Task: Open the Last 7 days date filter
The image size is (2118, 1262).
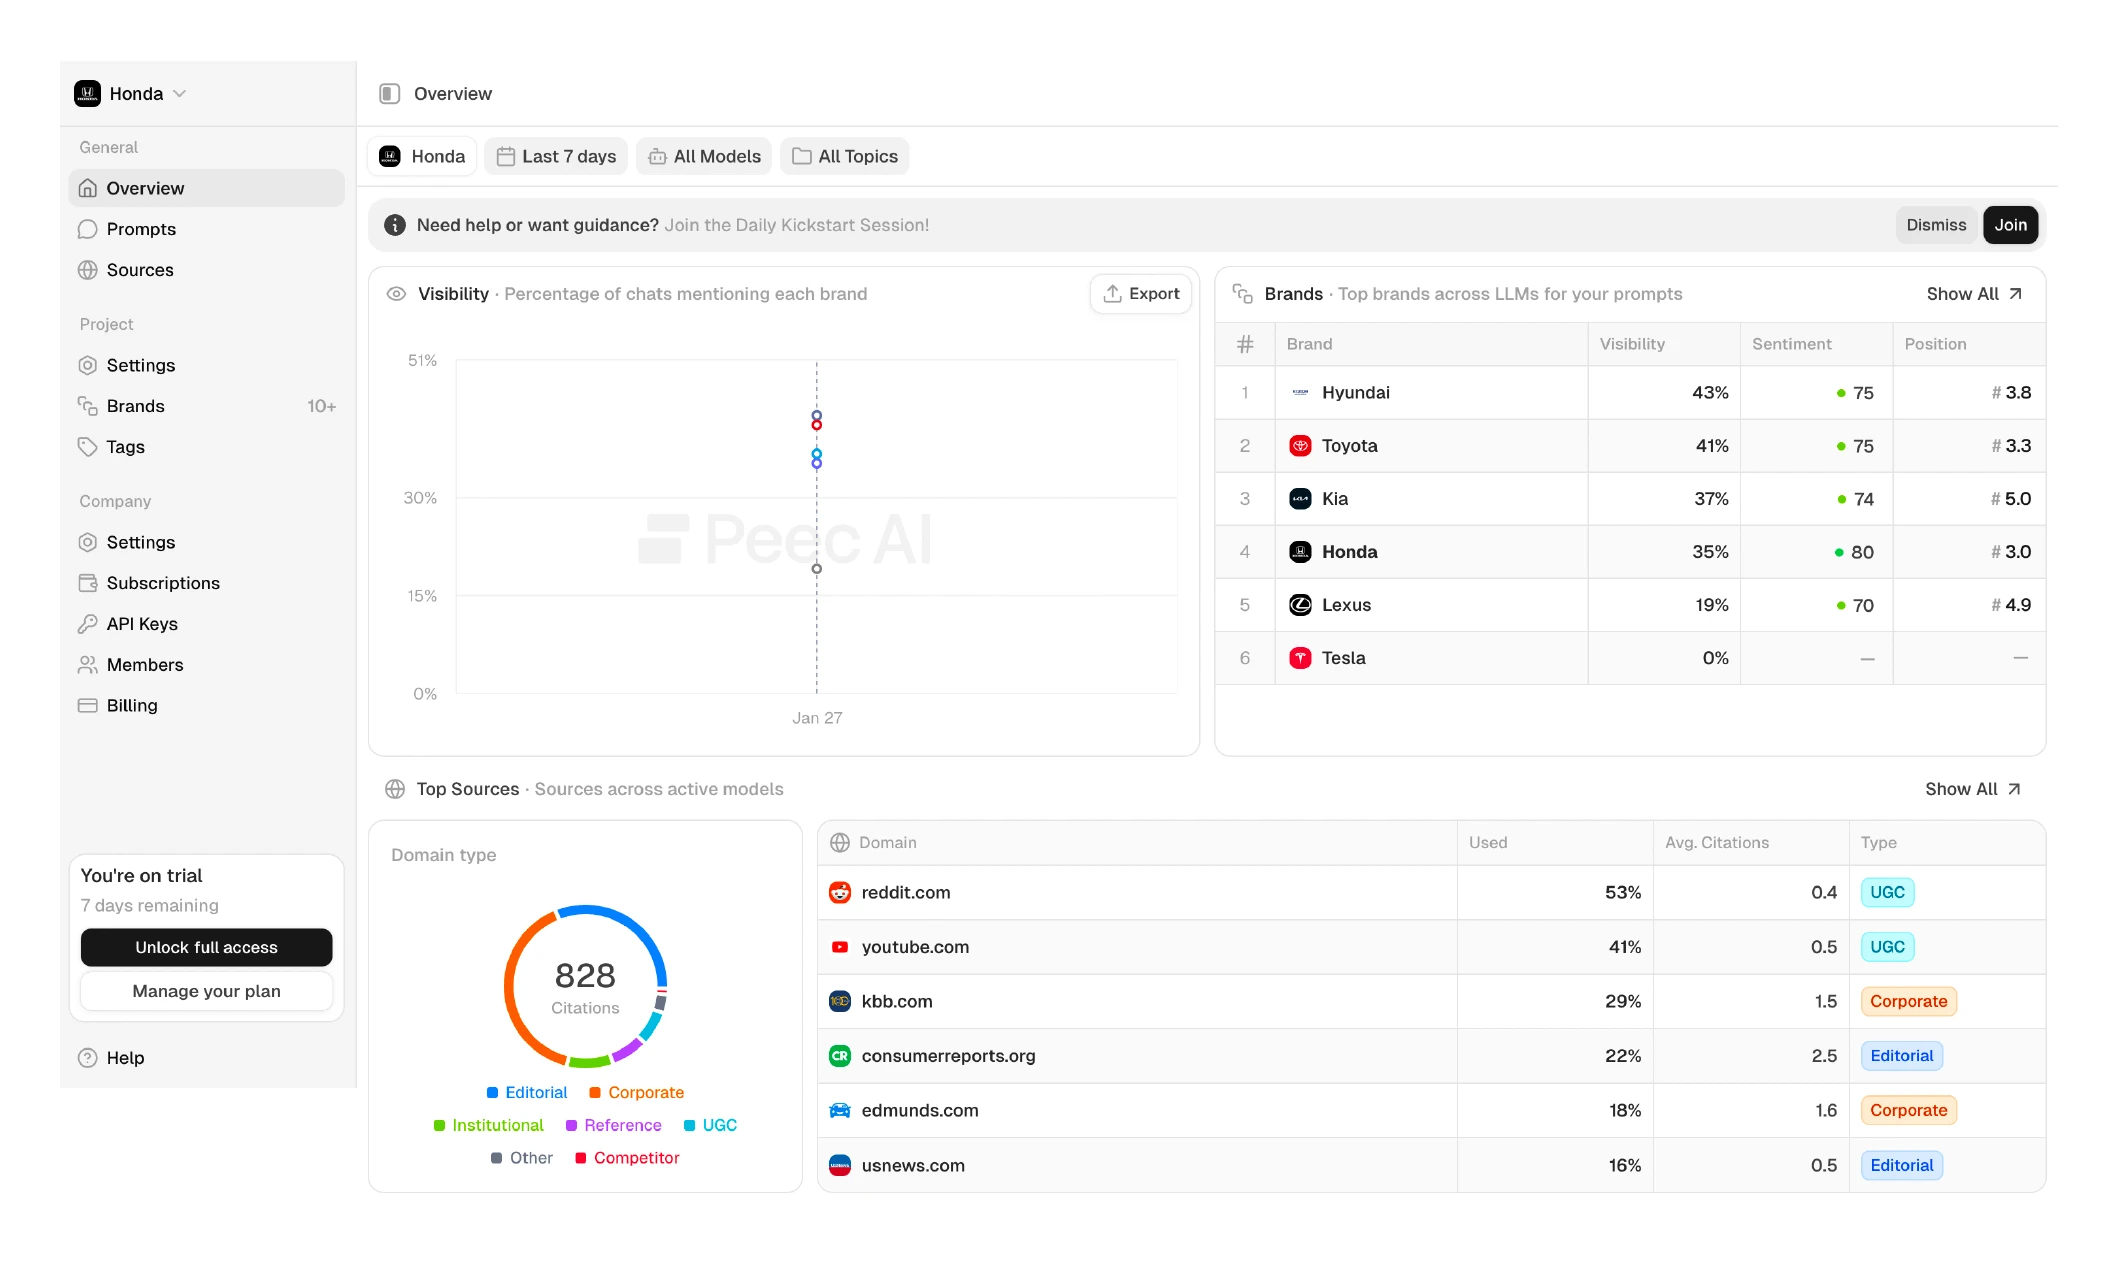Action: (x=556, y=156)
